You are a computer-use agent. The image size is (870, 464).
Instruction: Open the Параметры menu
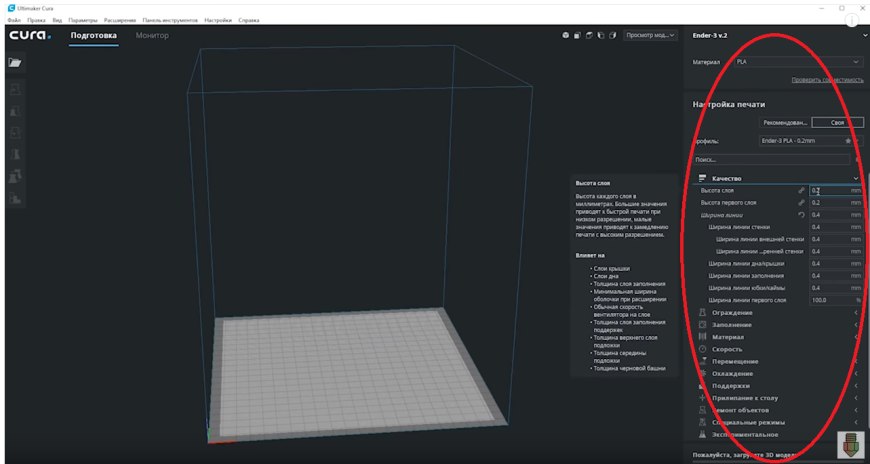[83, 20]
